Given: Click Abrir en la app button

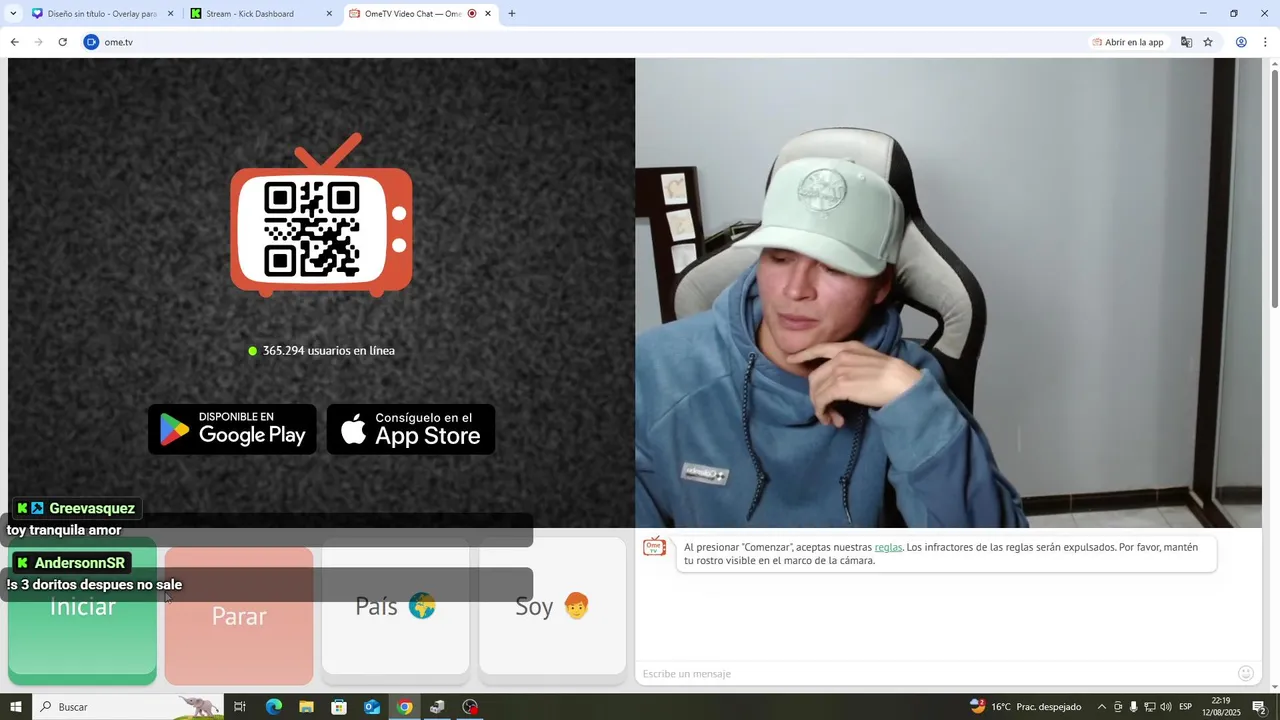Looking at the screenshot, I should 1129,42.
